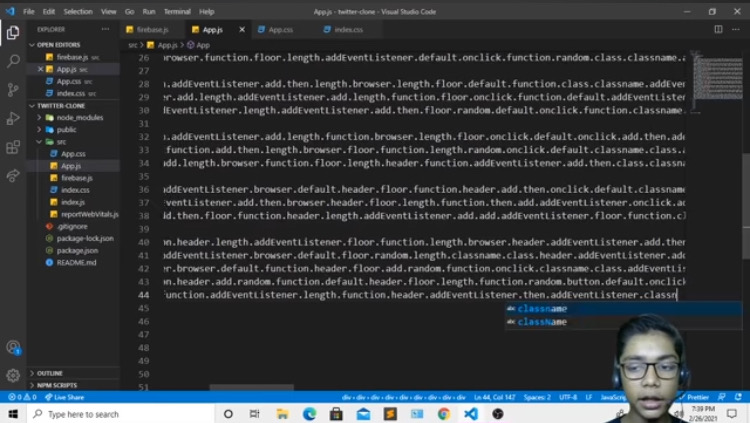Click the errors and warnings status indicator
Image resolution: width=750 pixels, height=423 pixels.
[22, 397]
